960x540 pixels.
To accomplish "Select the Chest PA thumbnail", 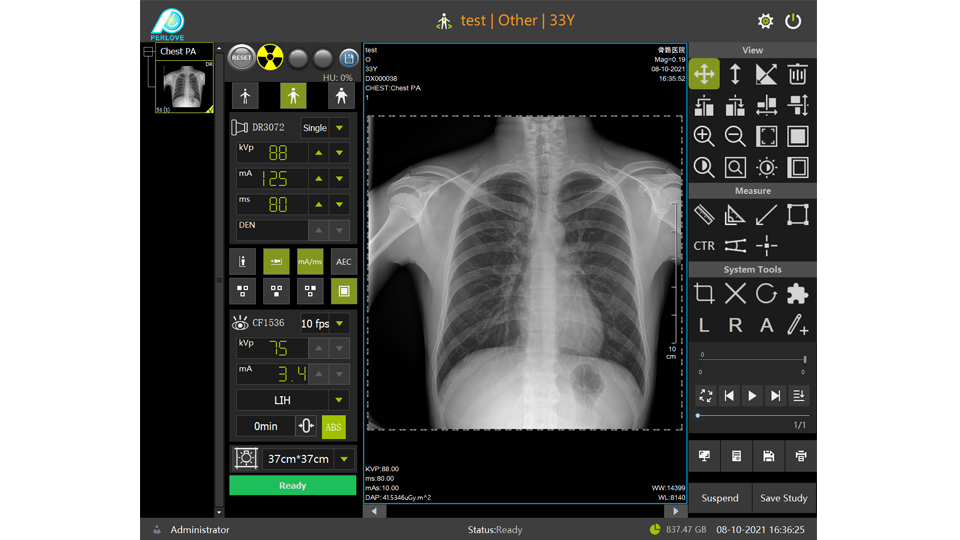I will pos(184,86).
